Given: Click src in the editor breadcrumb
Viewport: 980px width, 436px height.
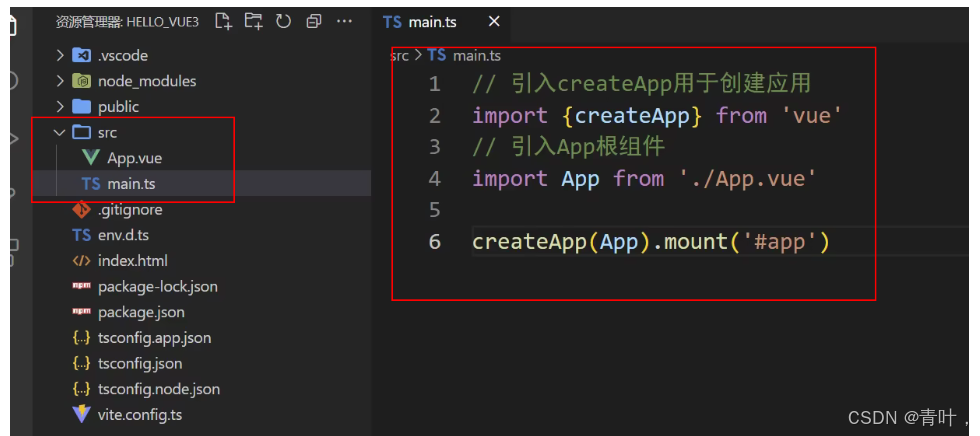Looking at the screenshot, I should [399, 56].
